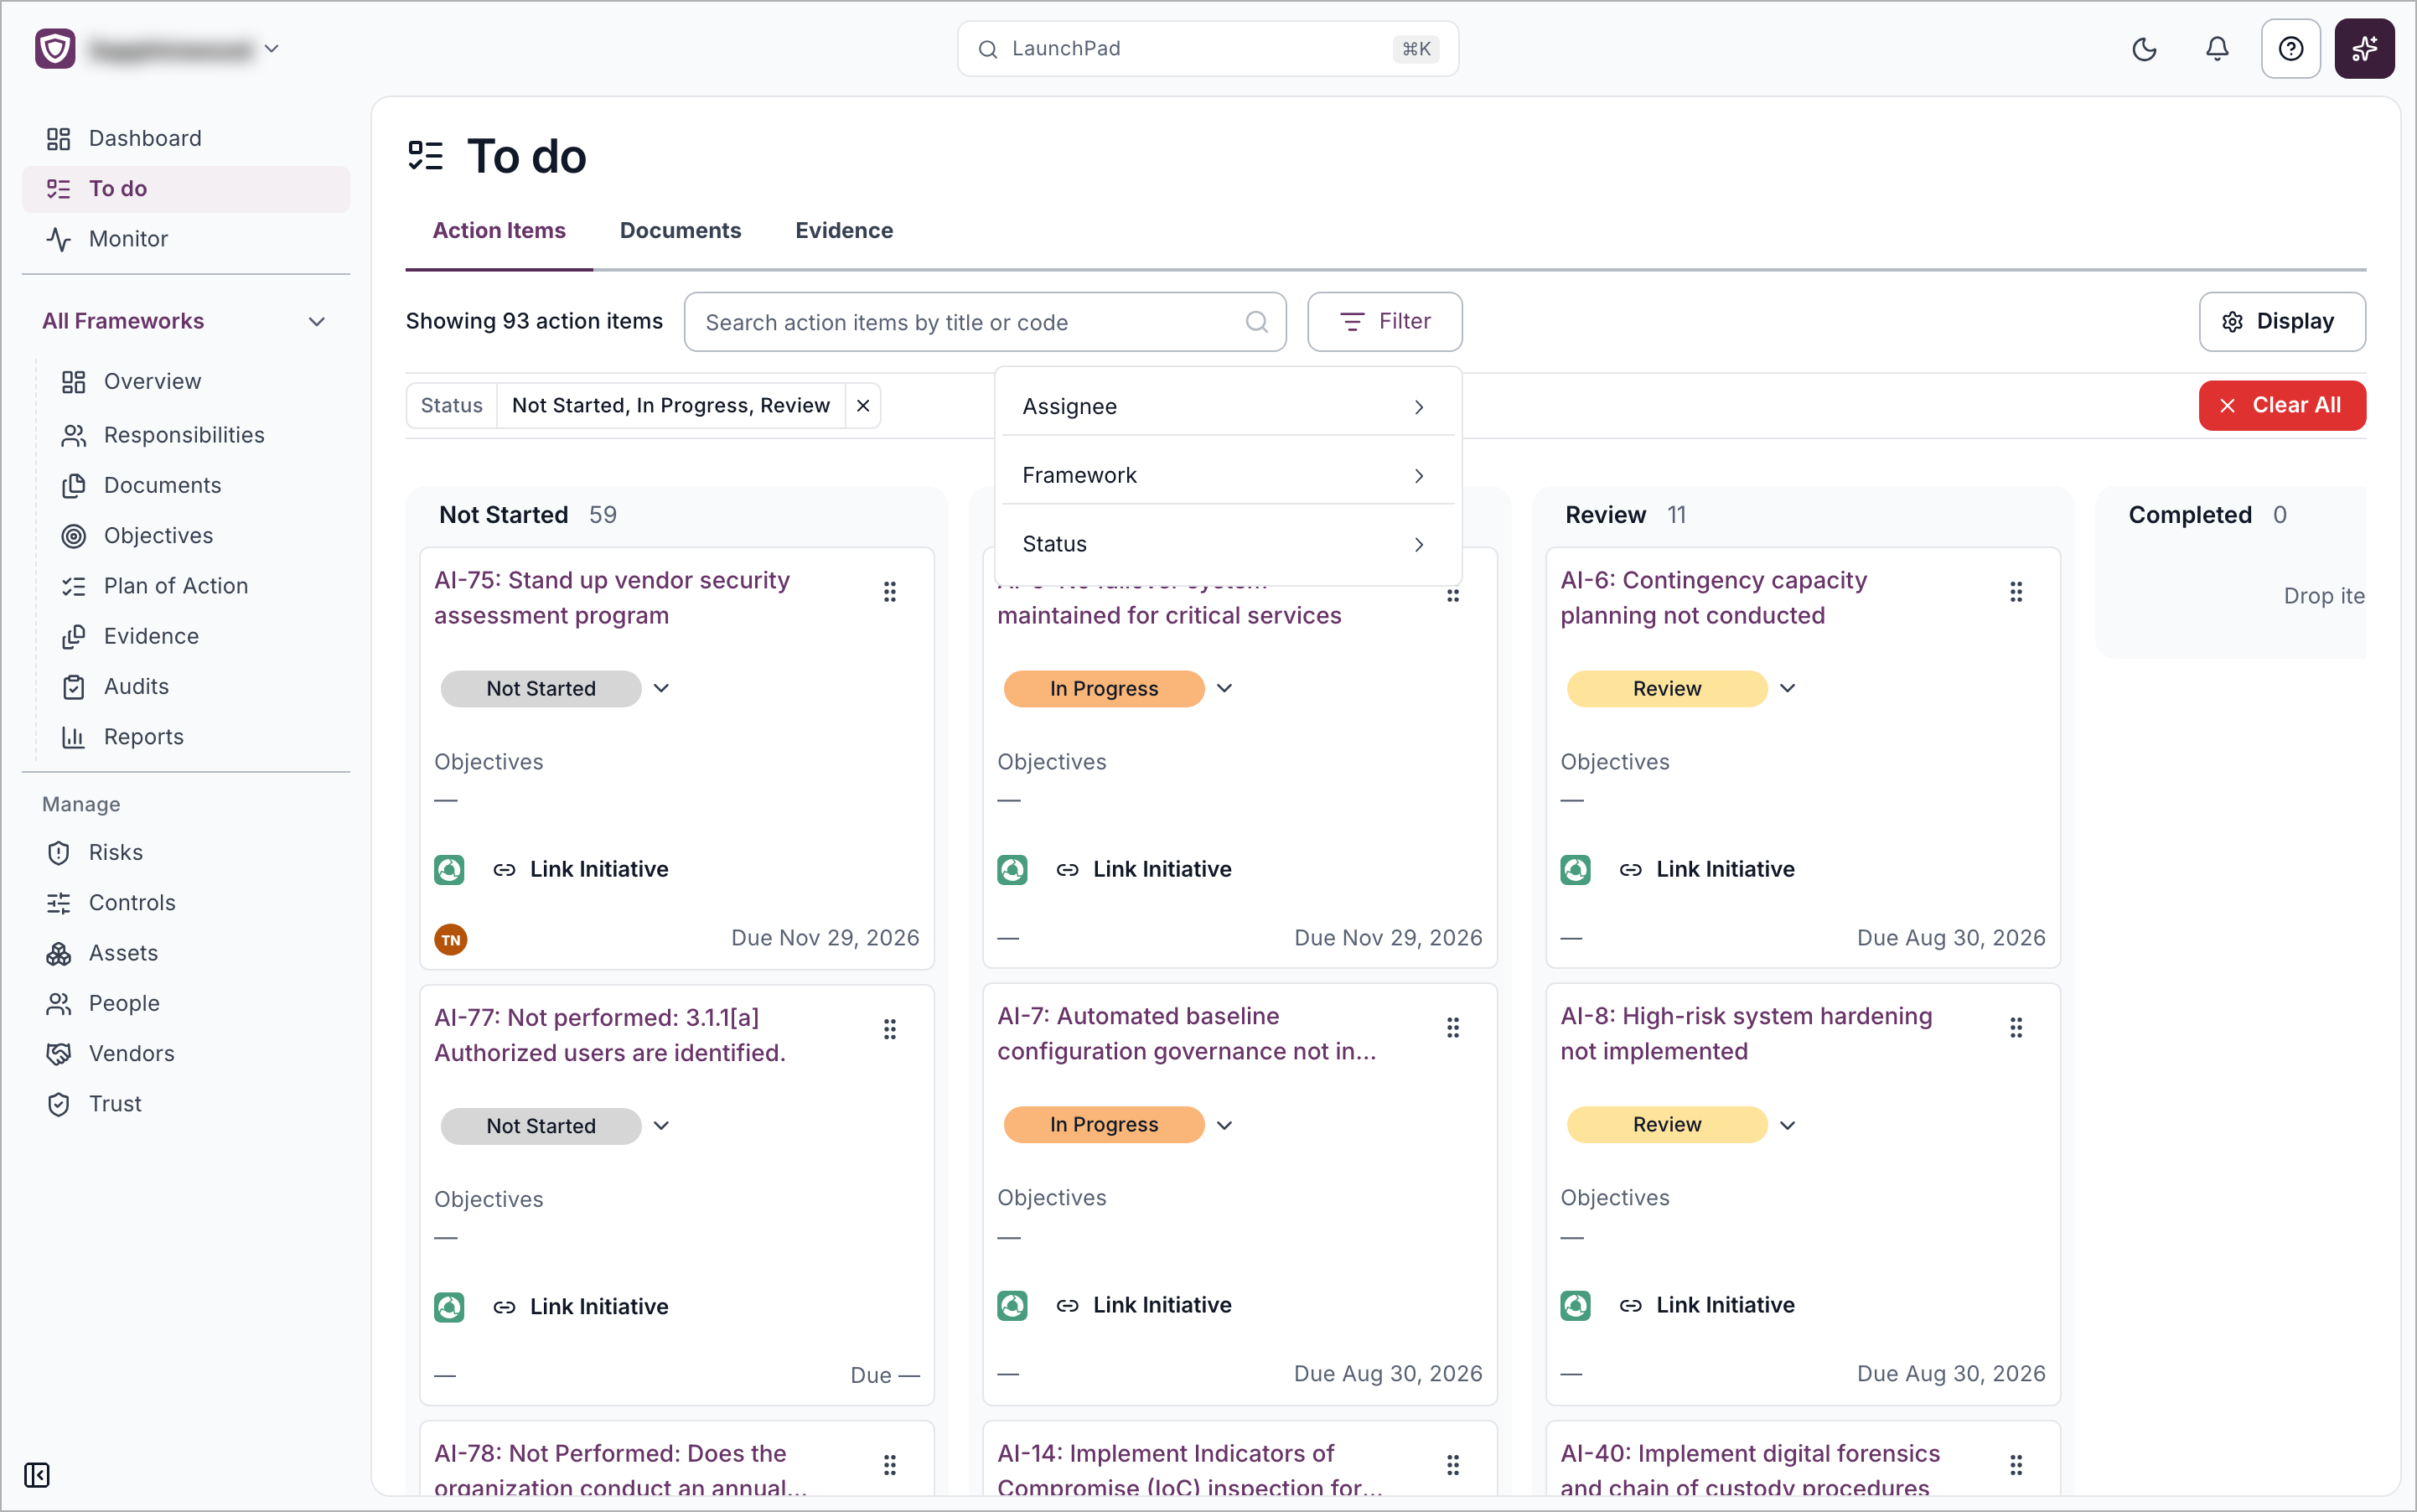Open the help question-mark icon
The image size is (2417, 1512).
tap(2290, 49)
